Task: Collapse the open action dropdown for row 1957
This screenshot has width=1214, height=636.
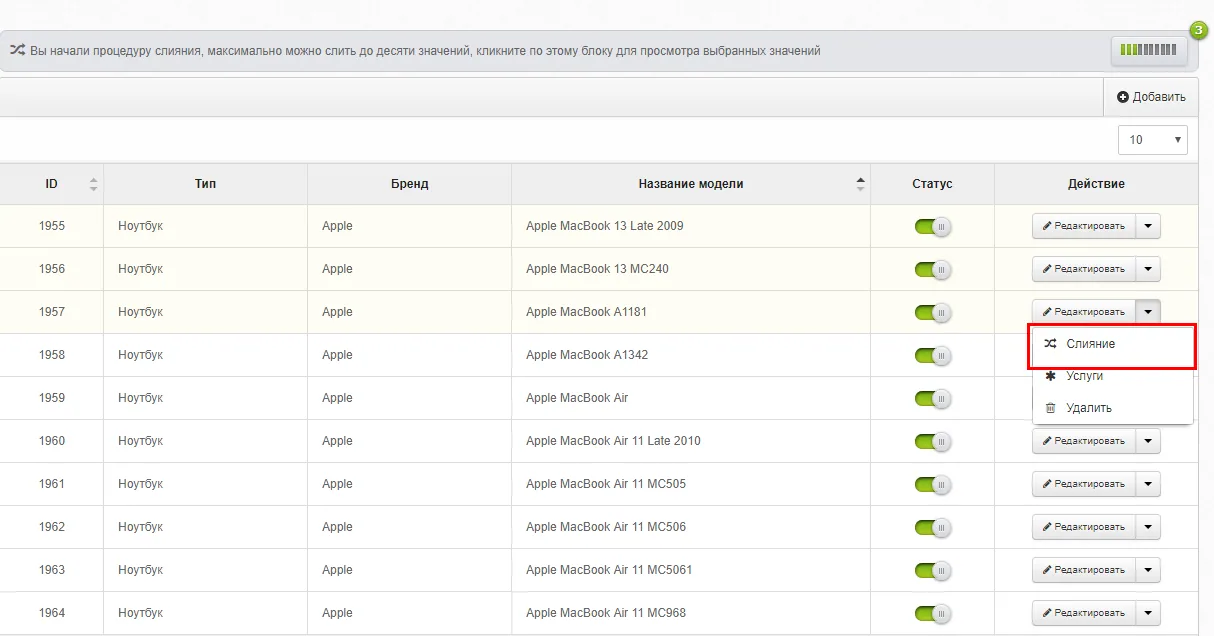Action: tap(1148, 312)
